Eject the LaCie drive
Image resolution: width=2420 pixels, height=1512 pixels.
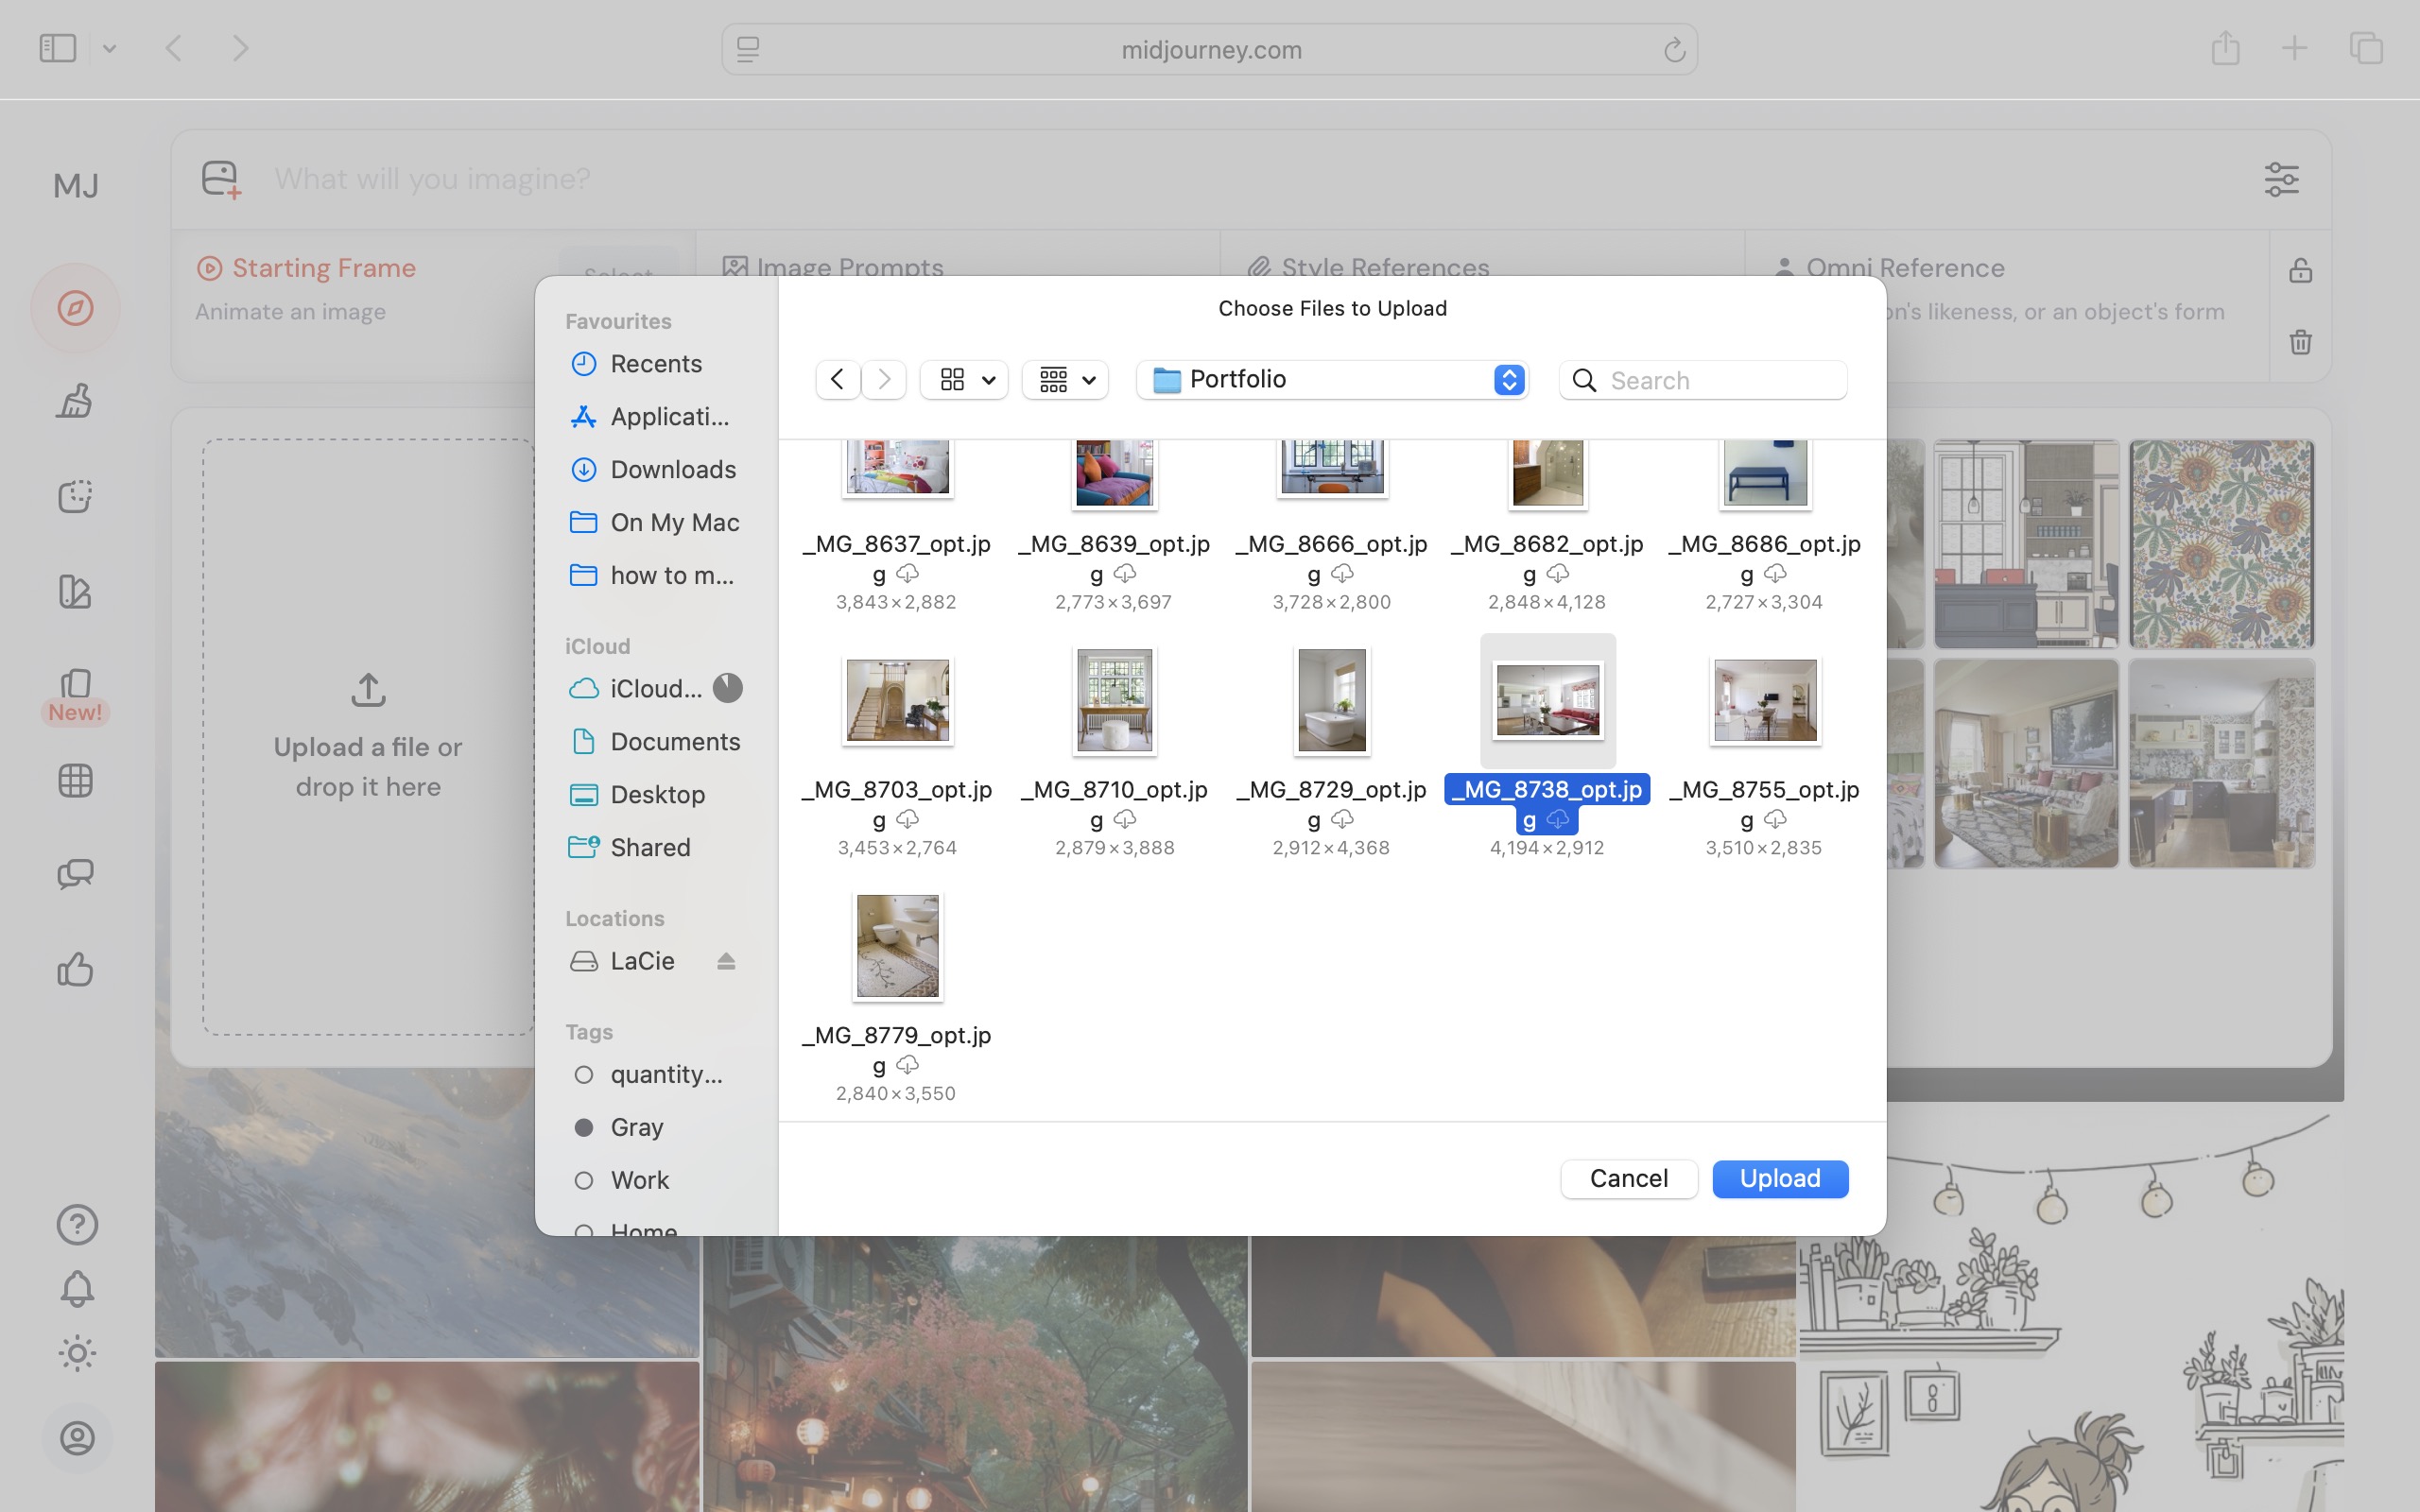(x=726, y=961)
